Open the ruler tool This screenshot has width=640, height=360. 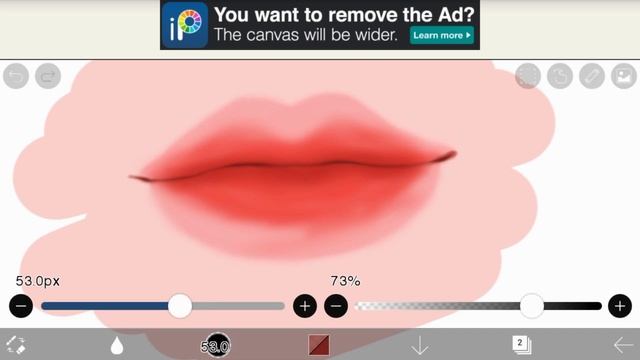coord(592,76)
